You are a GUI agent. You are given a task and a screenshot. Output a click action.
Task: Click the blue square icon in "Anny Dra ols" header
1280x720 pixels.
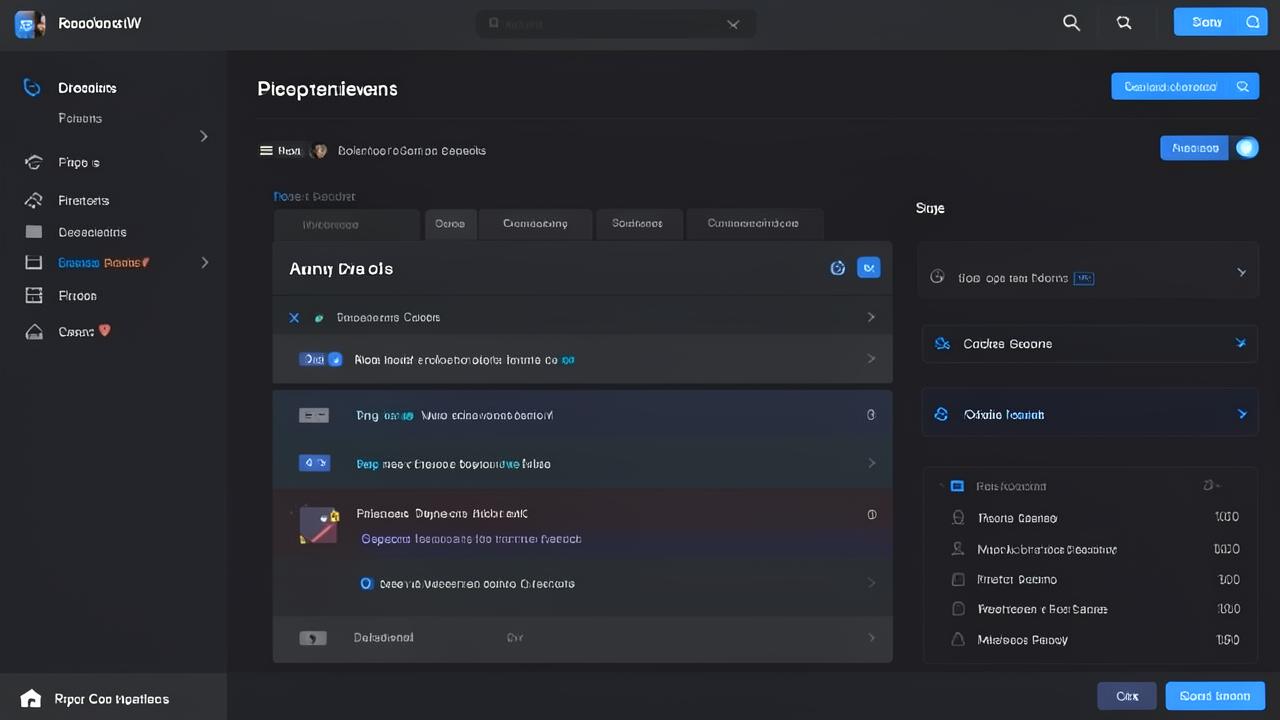[869, 267]
